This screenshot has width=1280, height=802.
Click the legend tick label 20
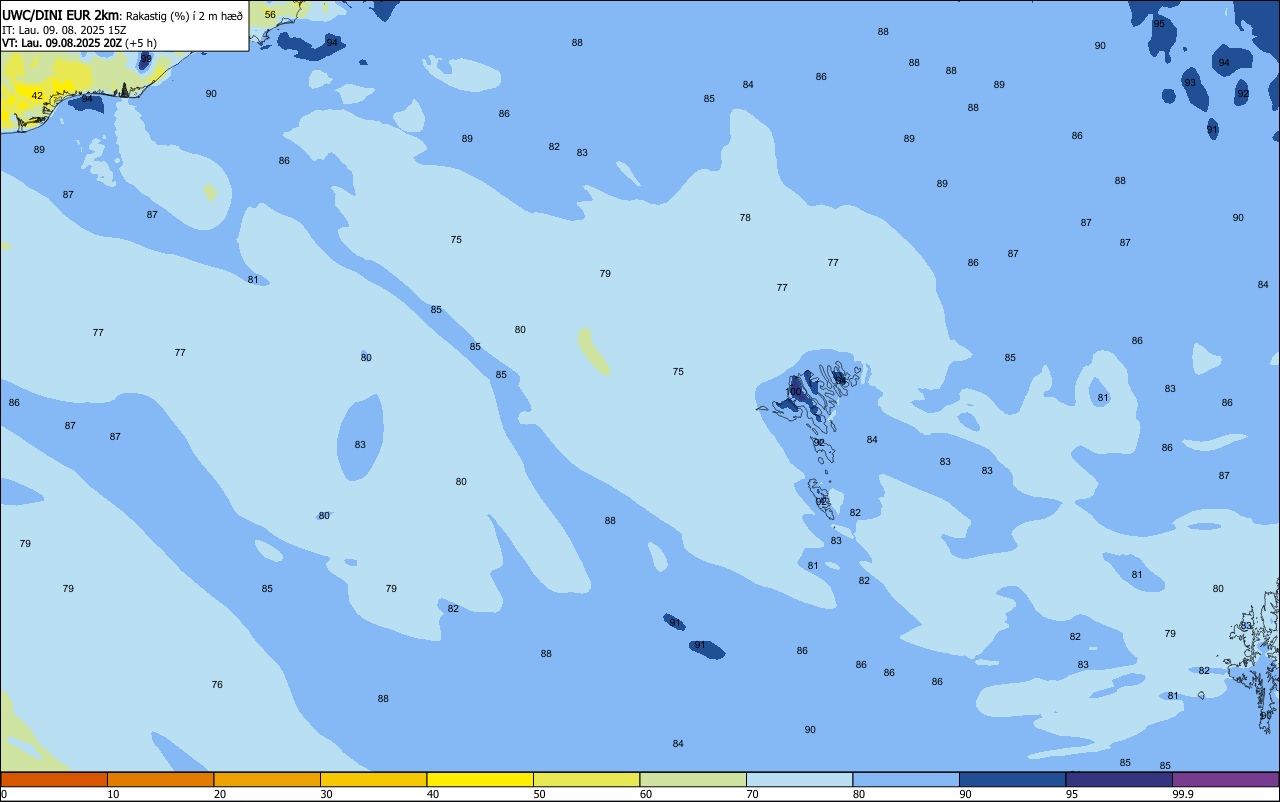tap(219, 794)
